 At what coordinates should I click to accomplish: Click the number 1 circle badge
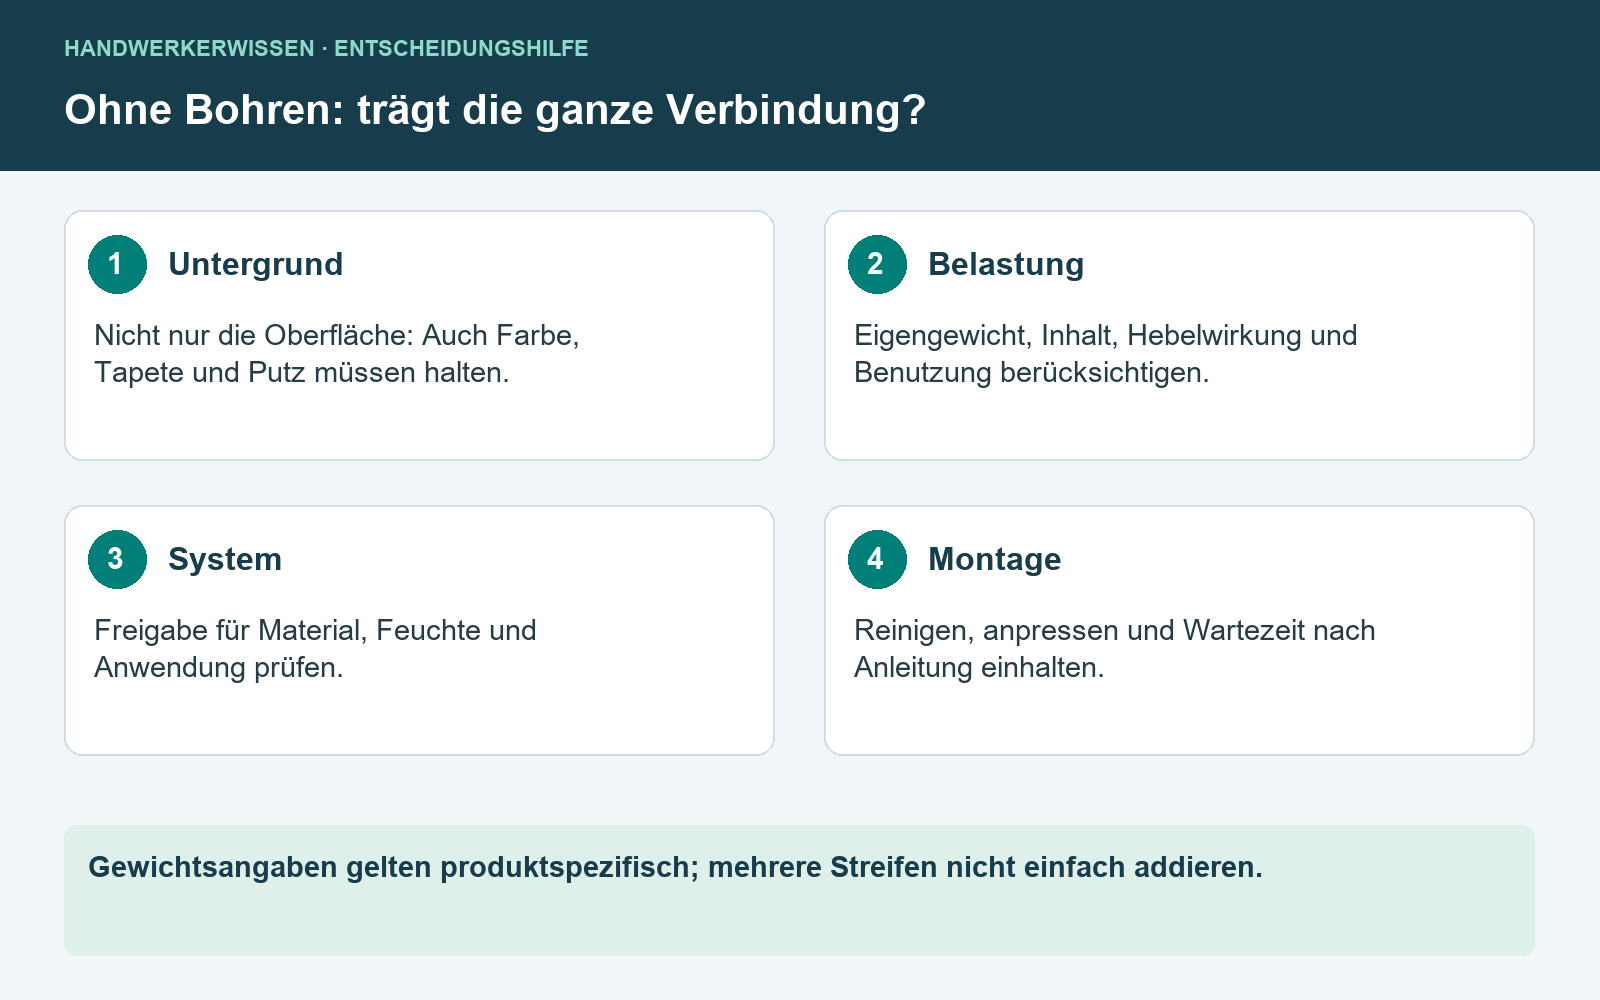coord(117,264)
